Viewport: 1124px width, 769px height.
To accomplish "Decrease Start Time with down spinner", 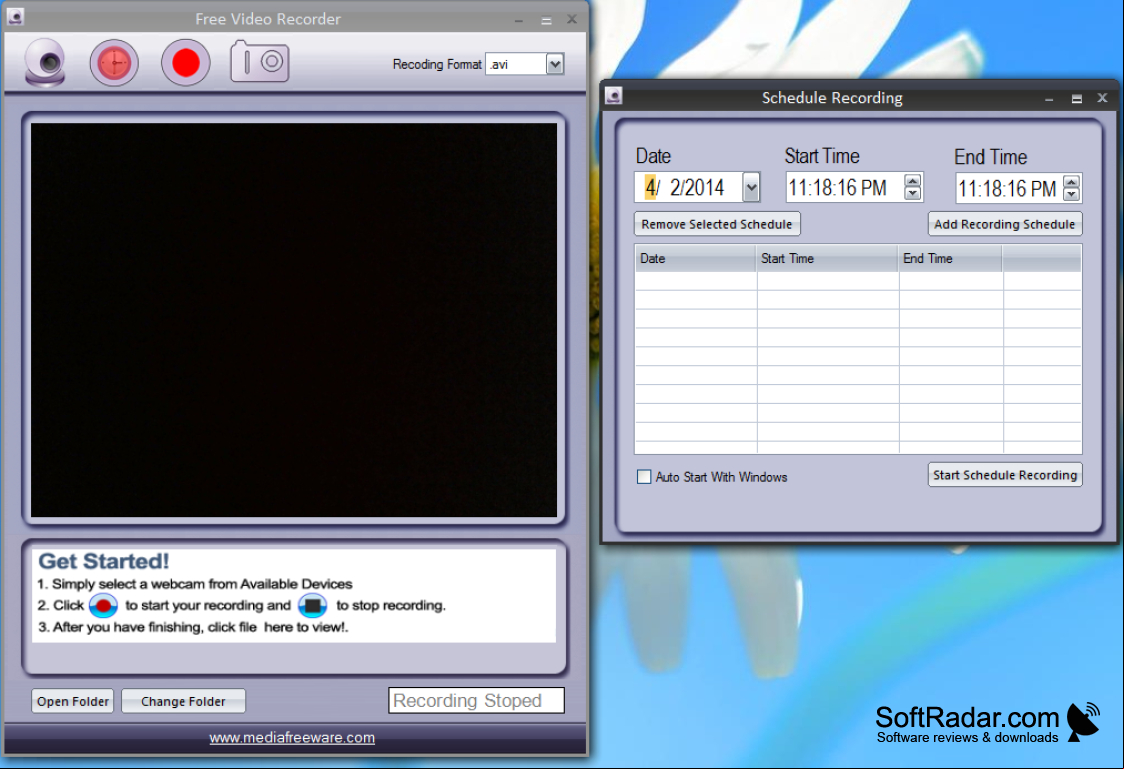I will click(x=913, y=194).
